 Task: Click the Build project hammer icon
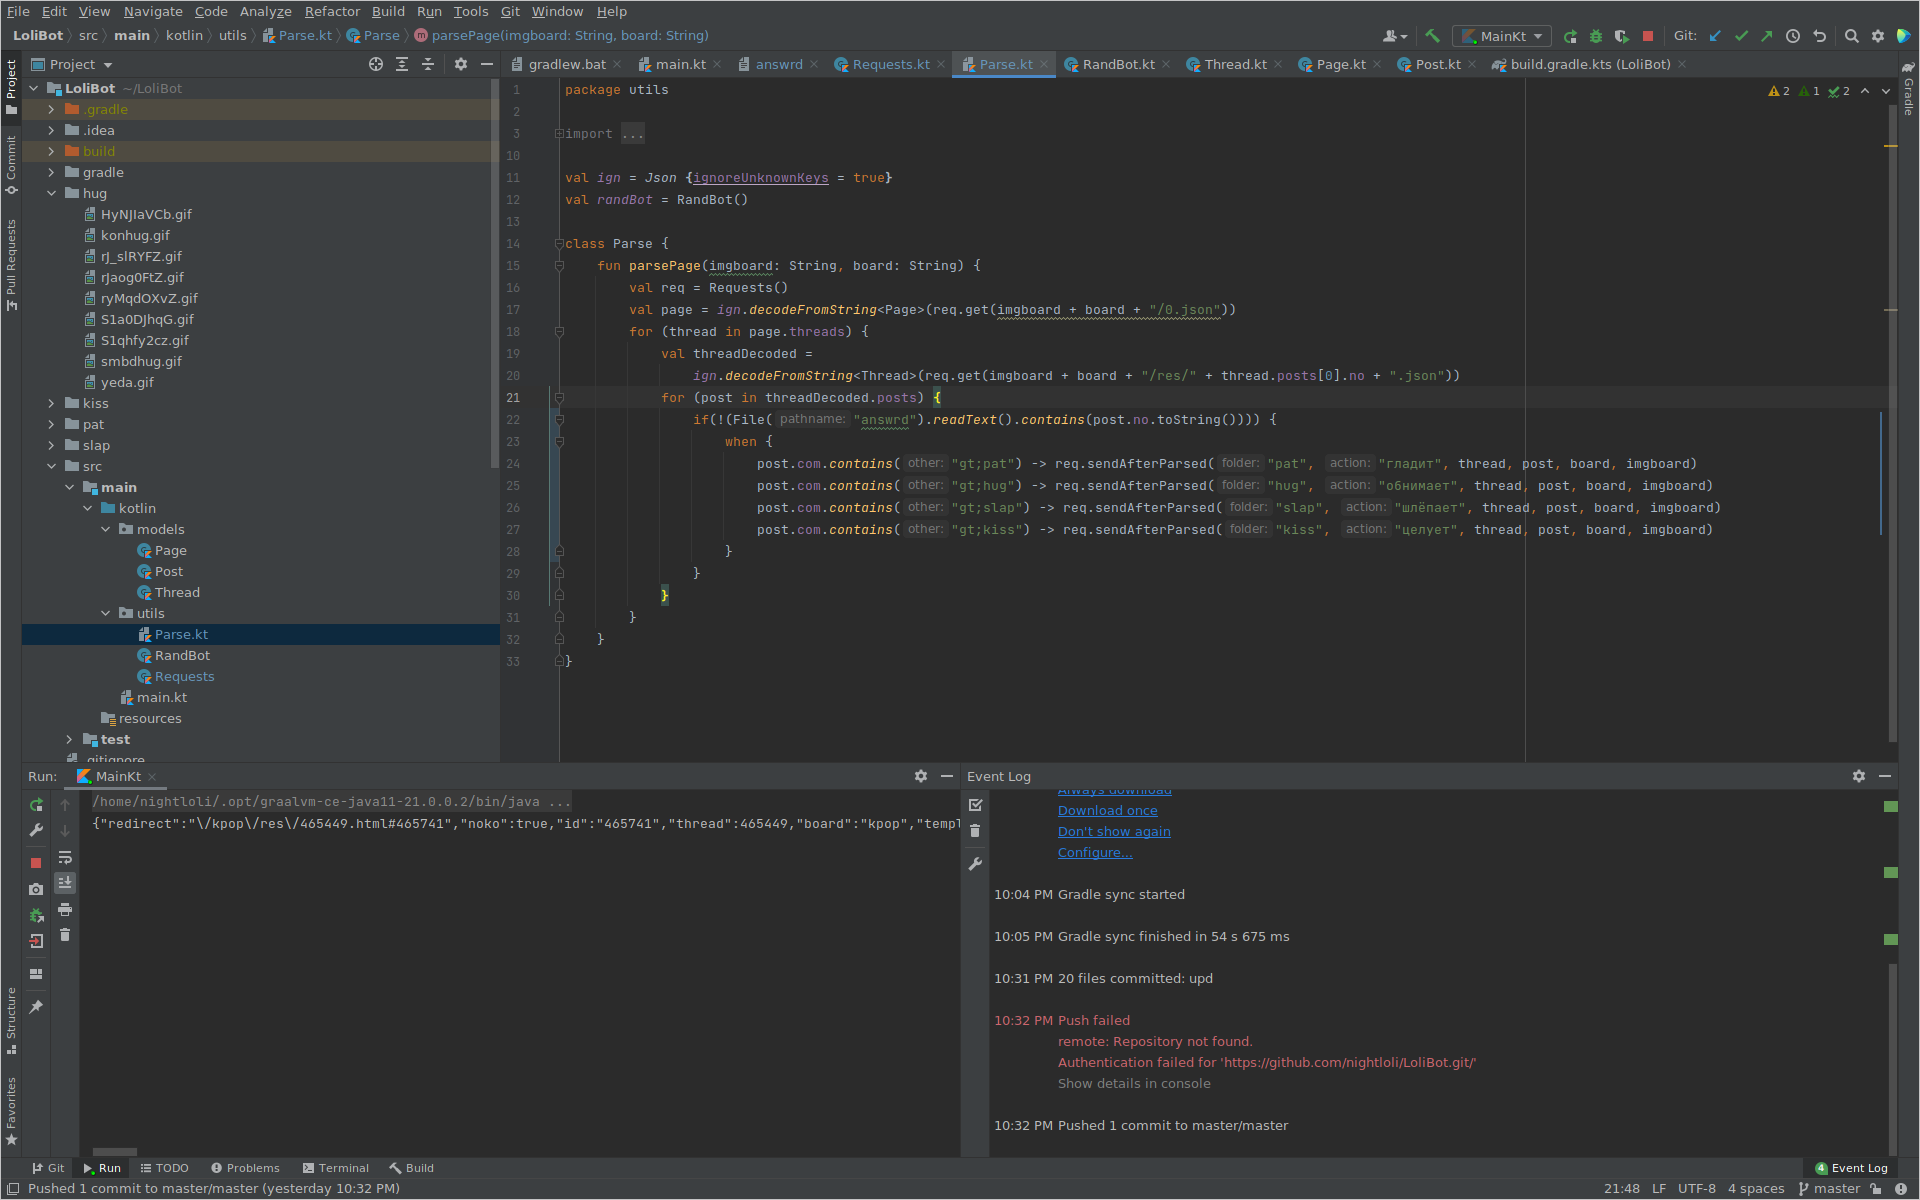point(1432,36)
